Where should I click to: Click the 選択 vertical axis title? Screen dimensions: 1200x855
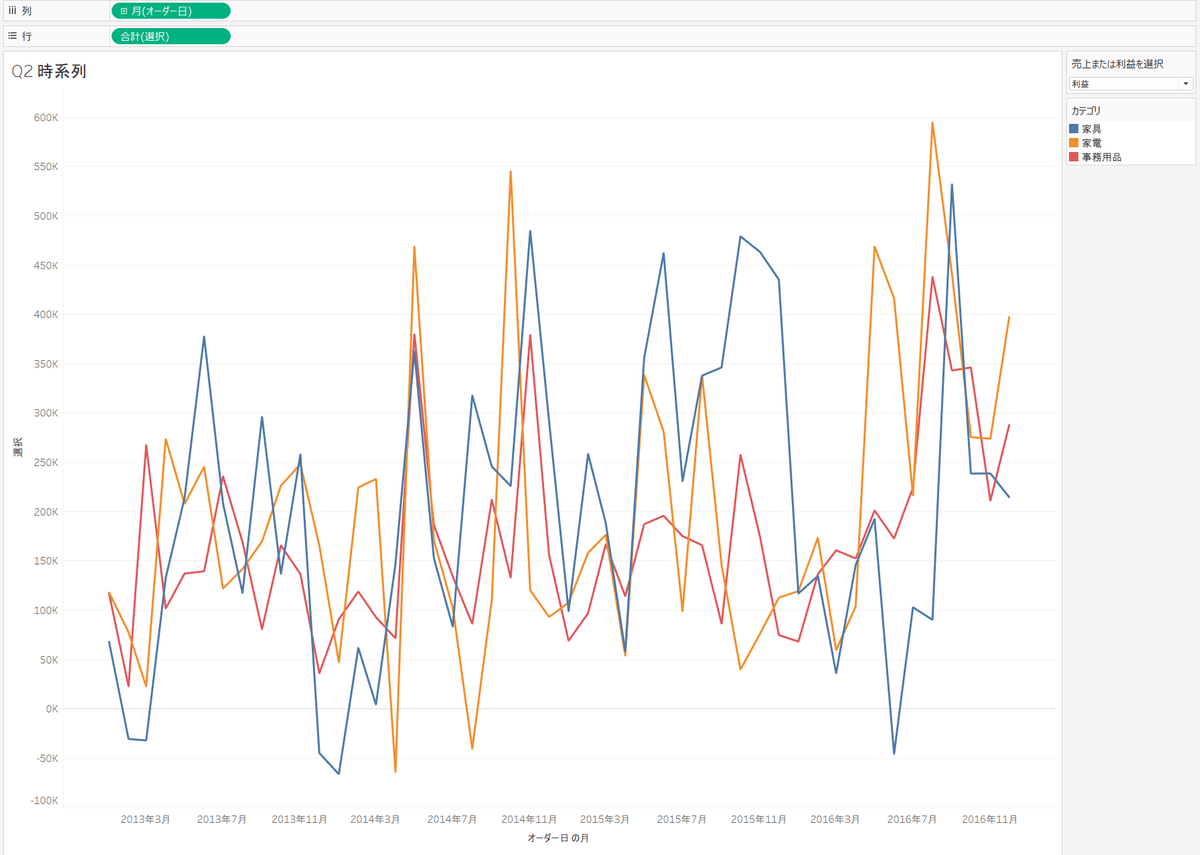click(x=18, y=448)
